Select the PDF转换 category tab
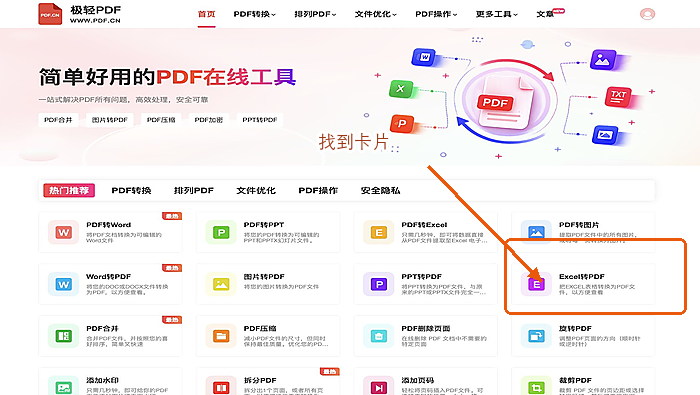Image resolution: width=700 pixels, height=395 pixels. click(x=131, y=191)
